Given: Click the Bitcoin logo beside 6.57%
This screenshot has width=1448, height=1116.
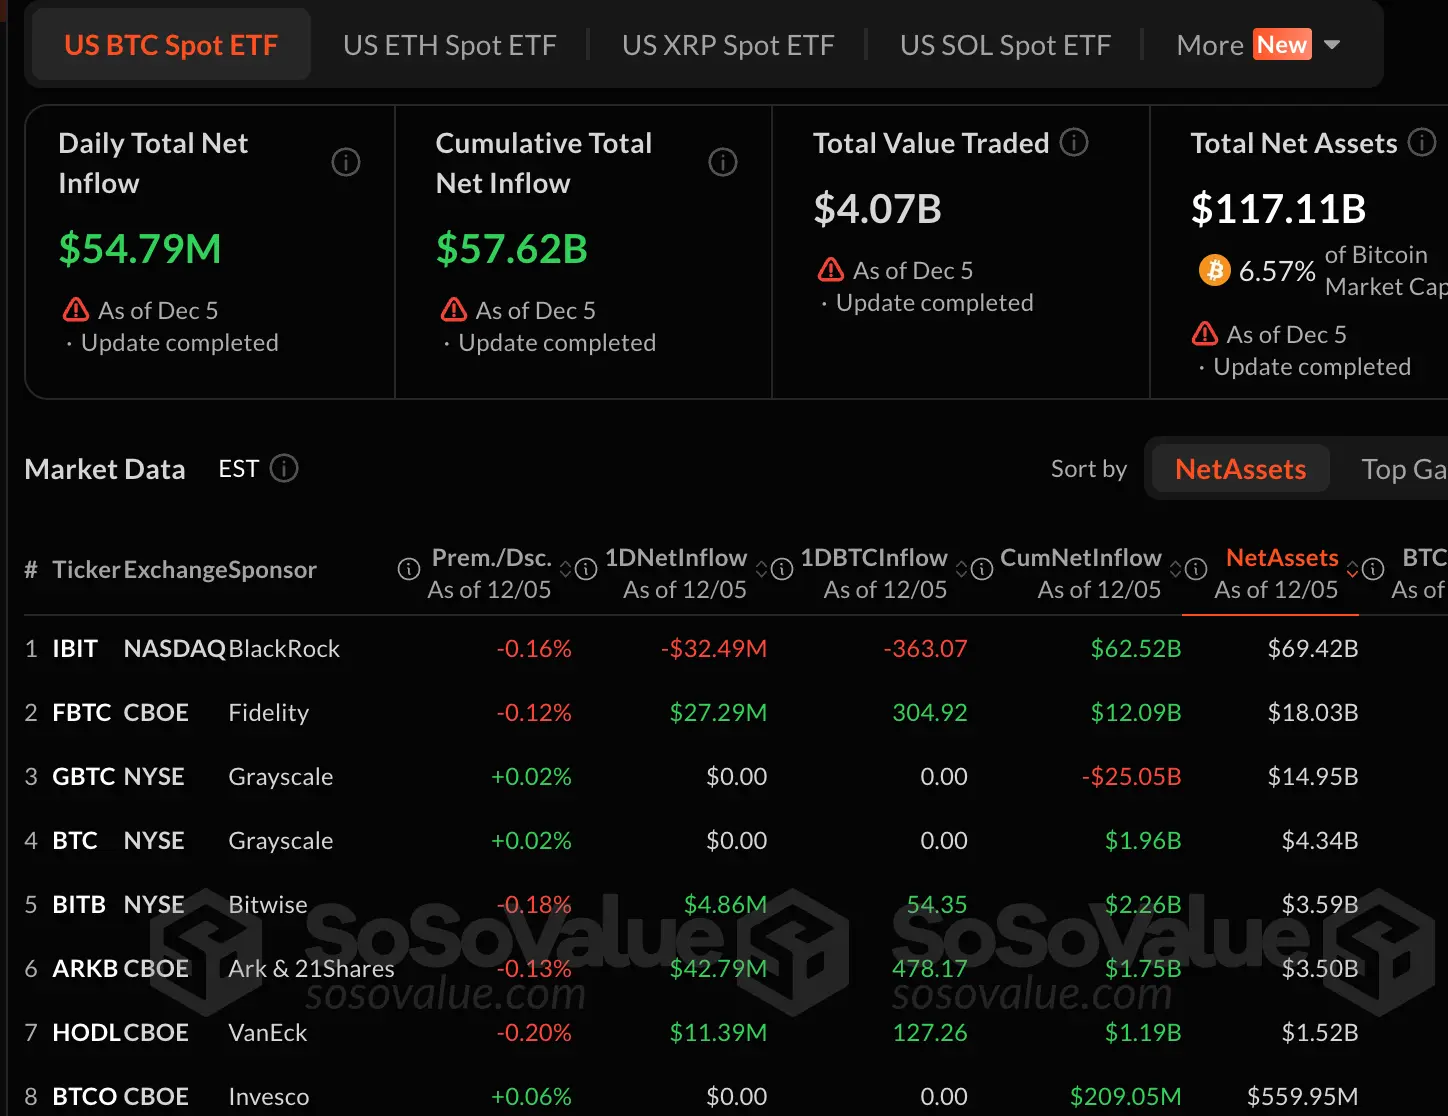Looking at the screenshot, I should (x=1215, y=270).
